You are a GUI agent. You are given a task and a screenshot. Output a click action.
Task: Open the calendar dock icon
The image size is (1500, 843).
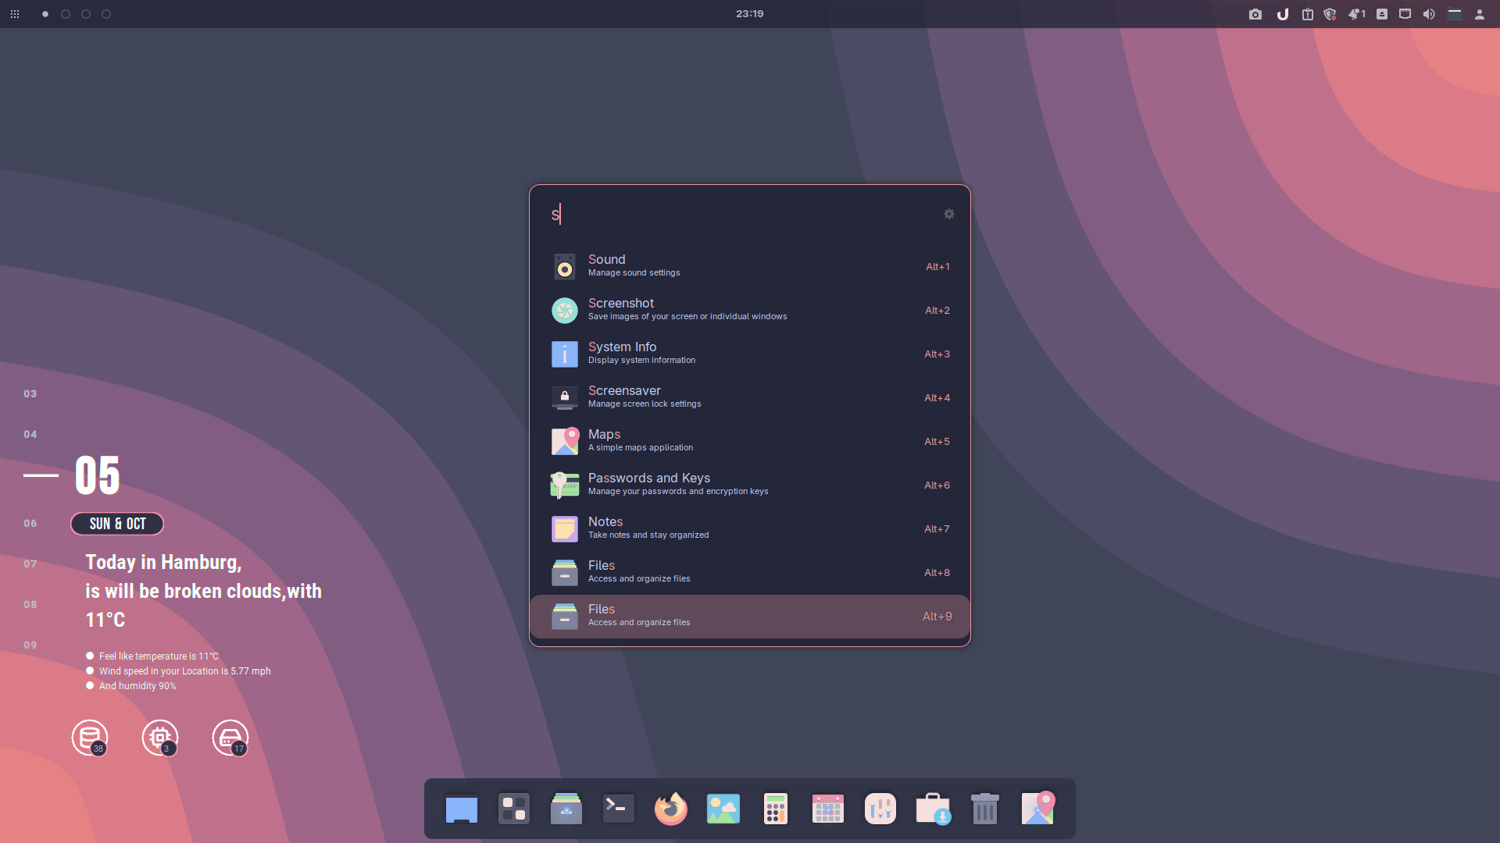coord(828,809)
